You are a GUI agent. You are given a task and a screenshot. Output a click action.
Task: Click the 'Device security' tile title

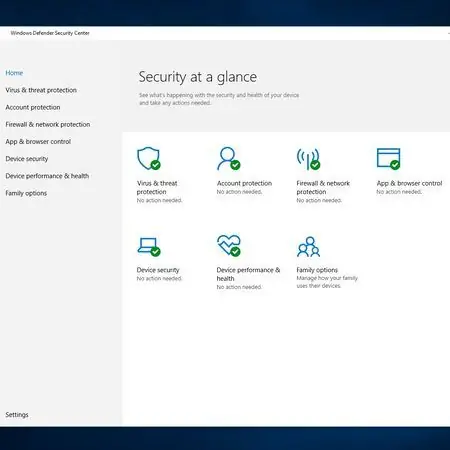(x=158, y=270)
